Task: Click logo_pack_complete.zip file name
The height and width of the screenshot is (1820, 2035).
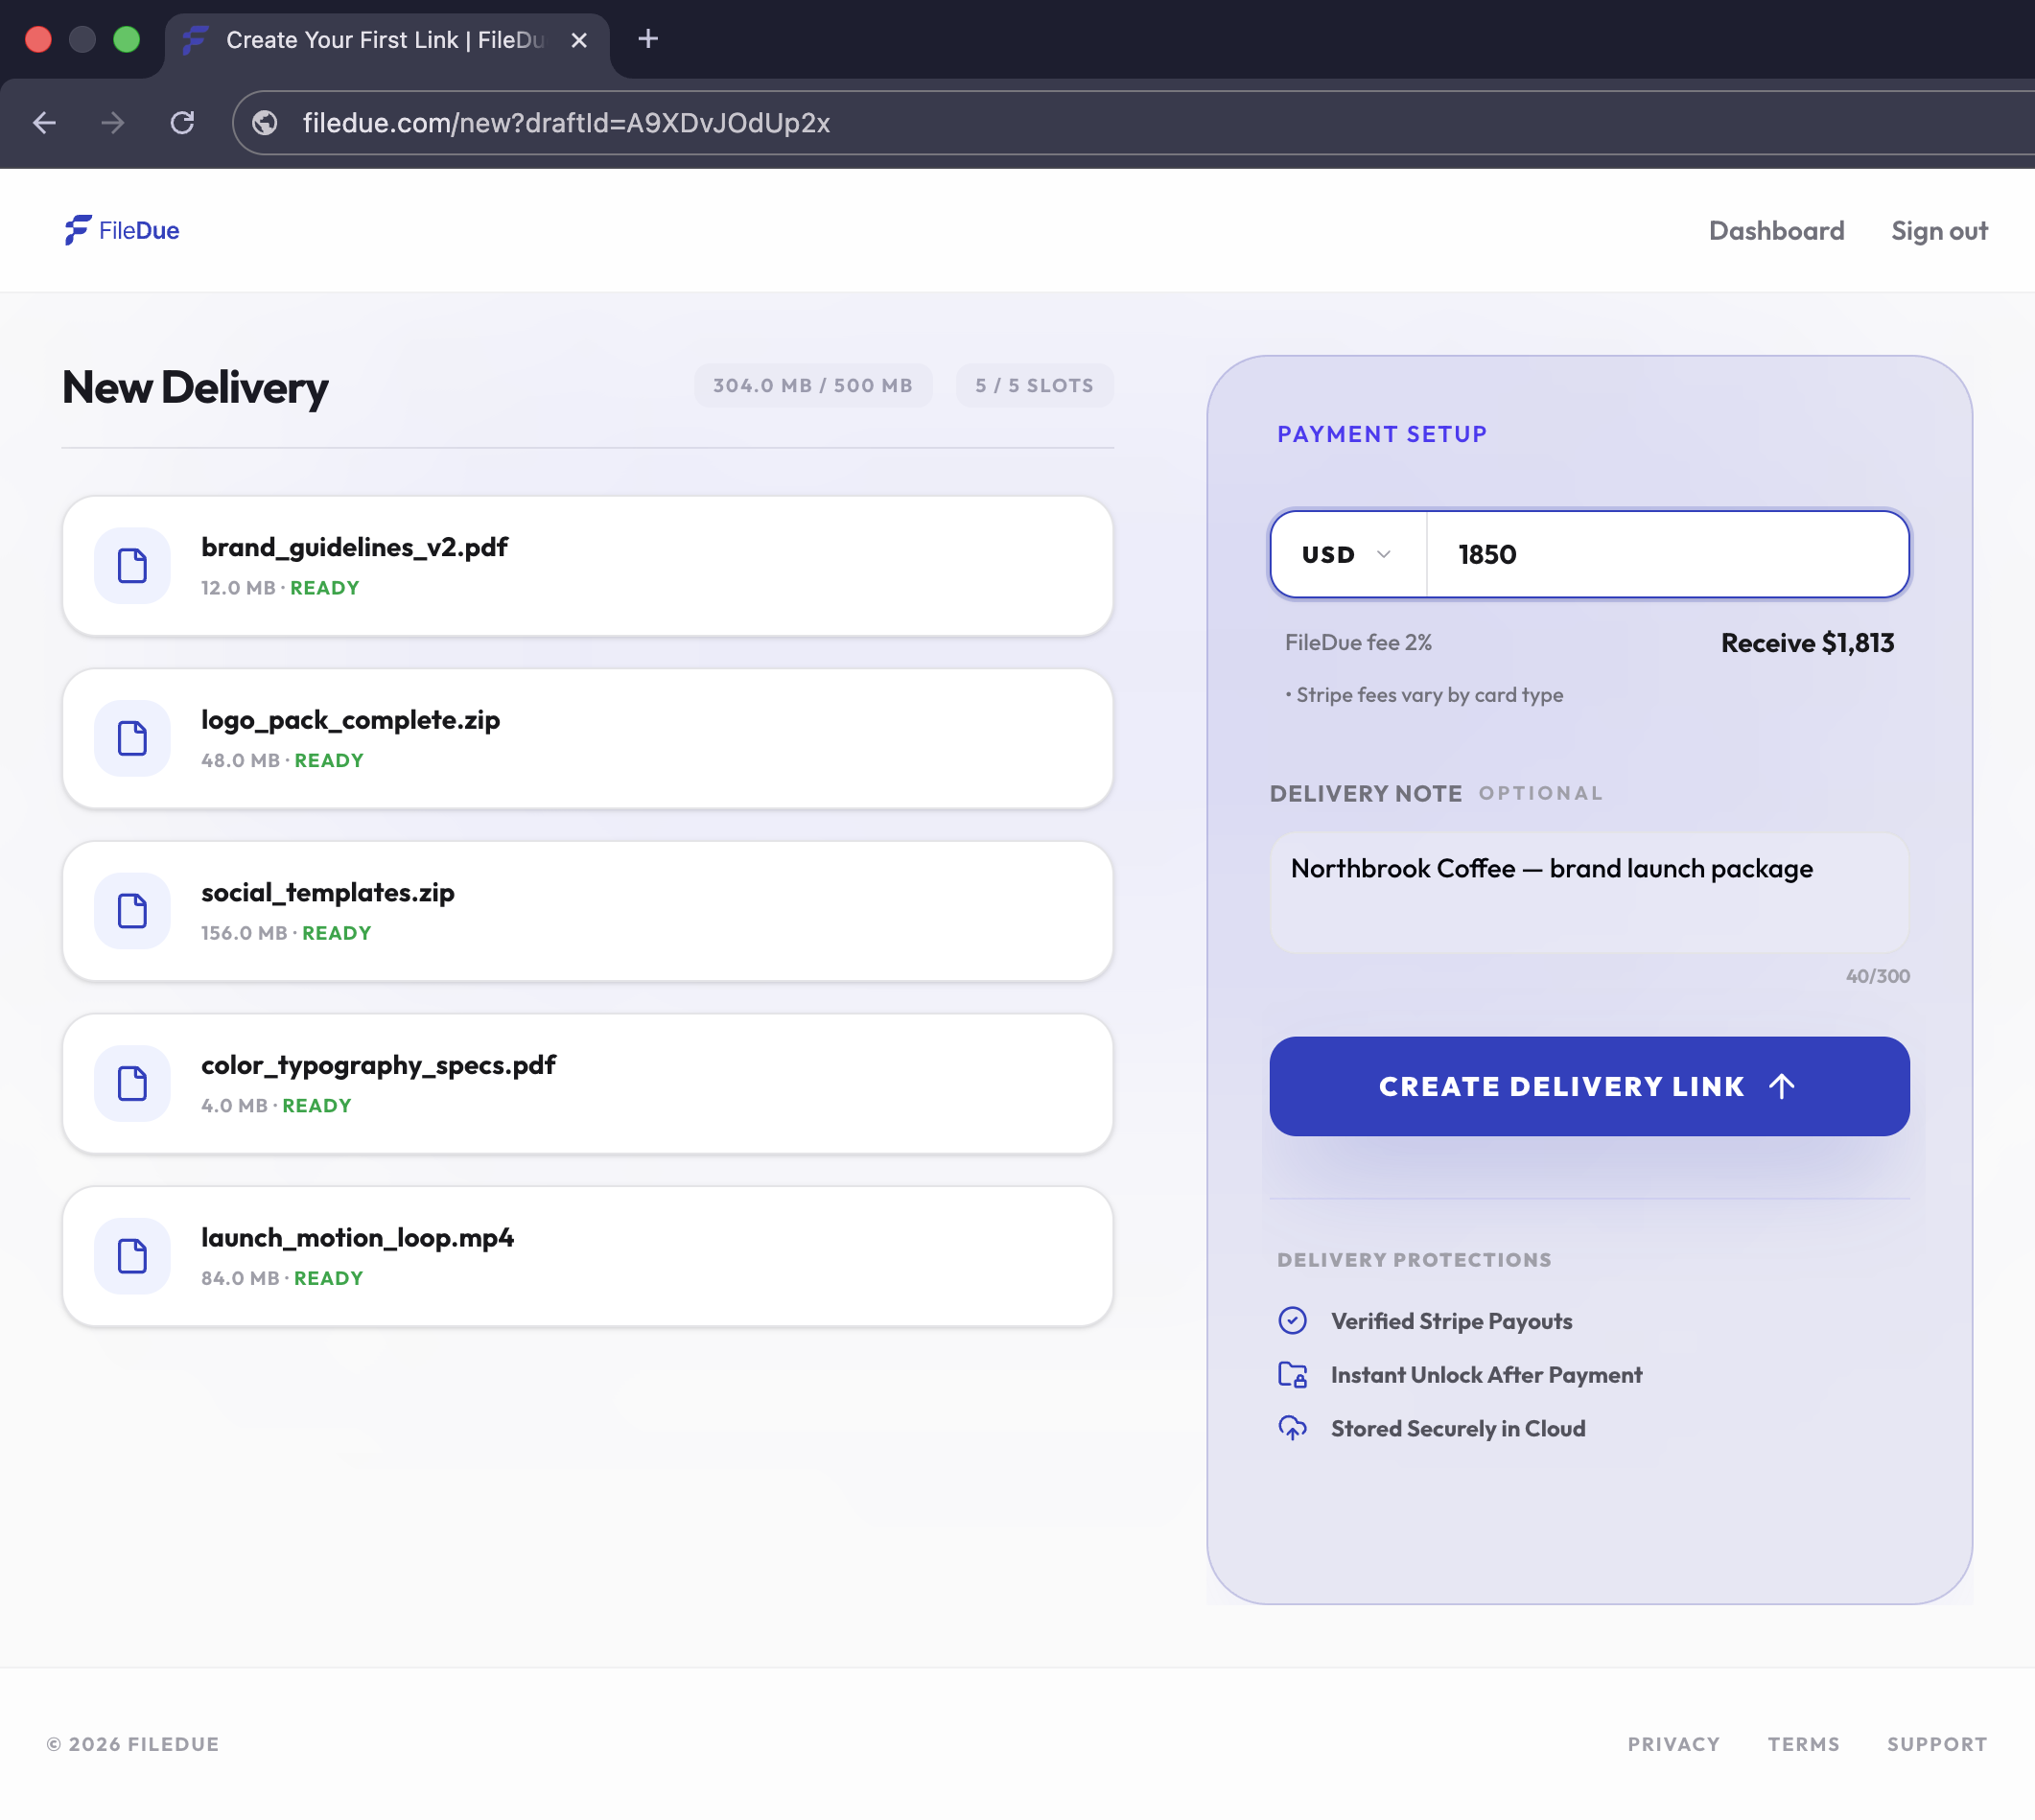Action: (x=350, y=720)
